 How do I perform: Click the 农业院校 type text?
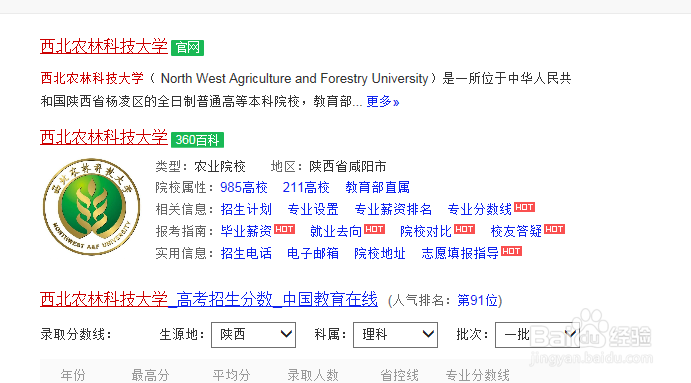click(x=220, y=167)
